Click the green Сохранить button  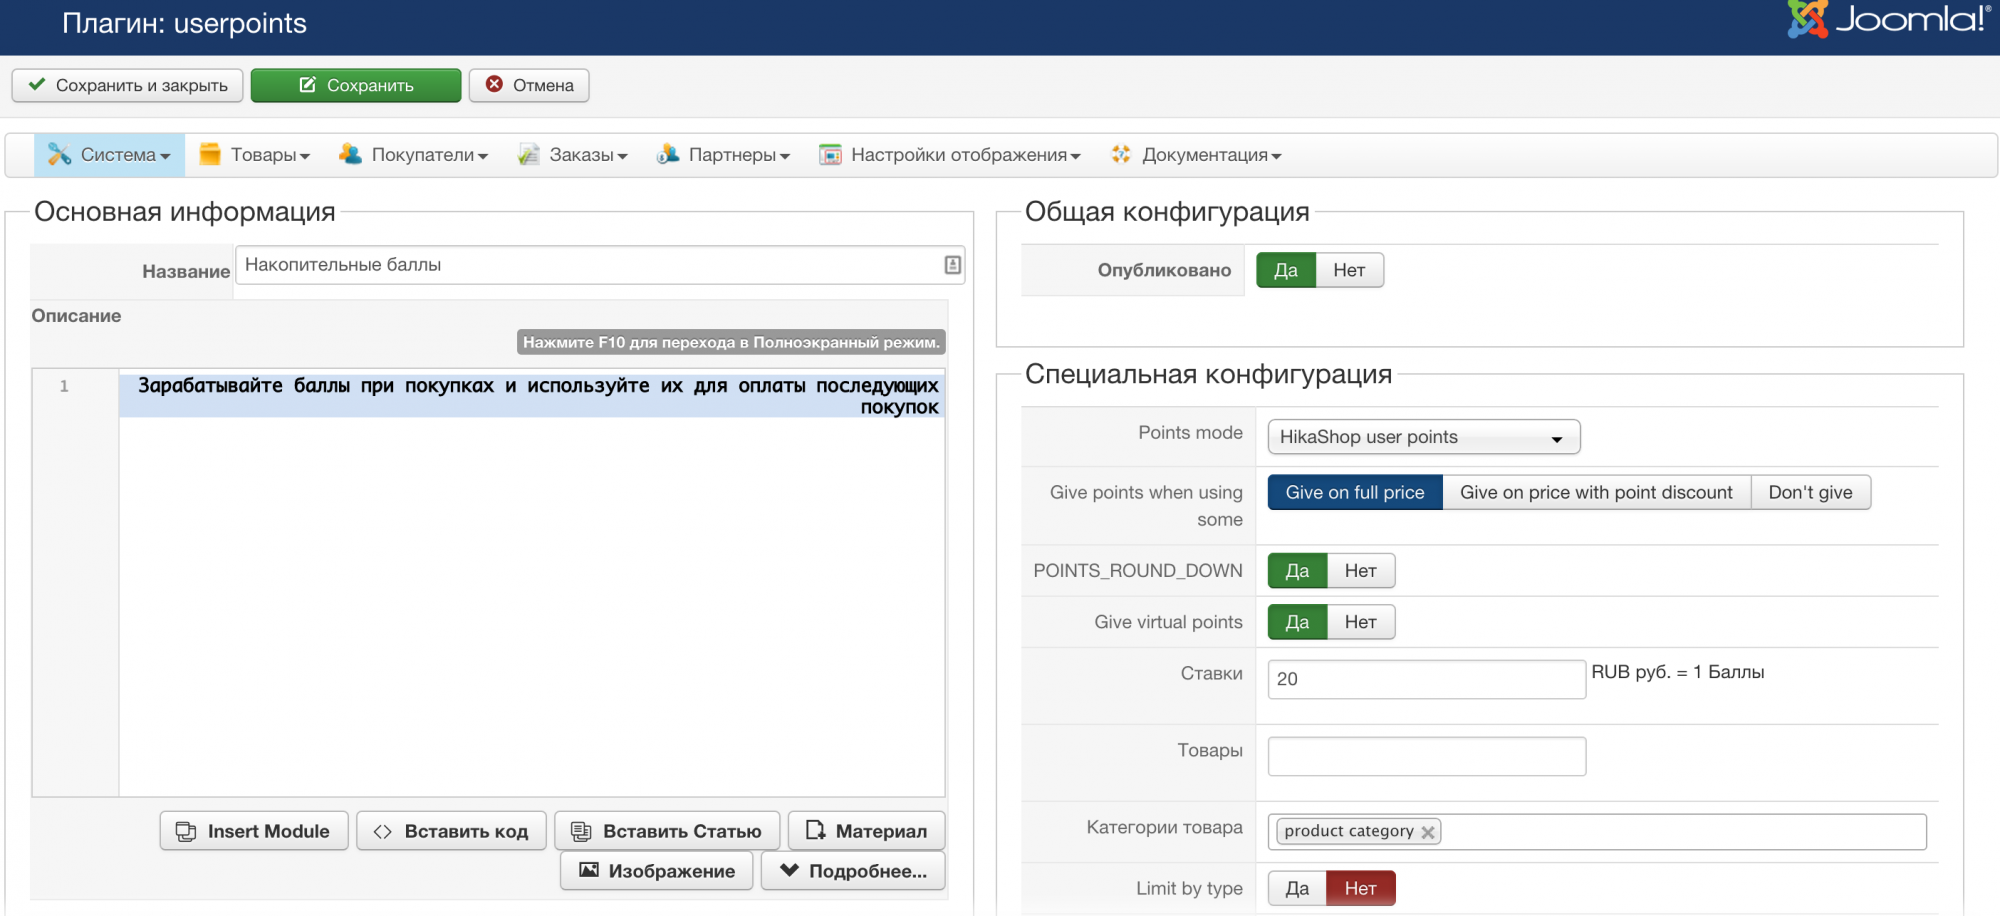click(x=356, y=85)
